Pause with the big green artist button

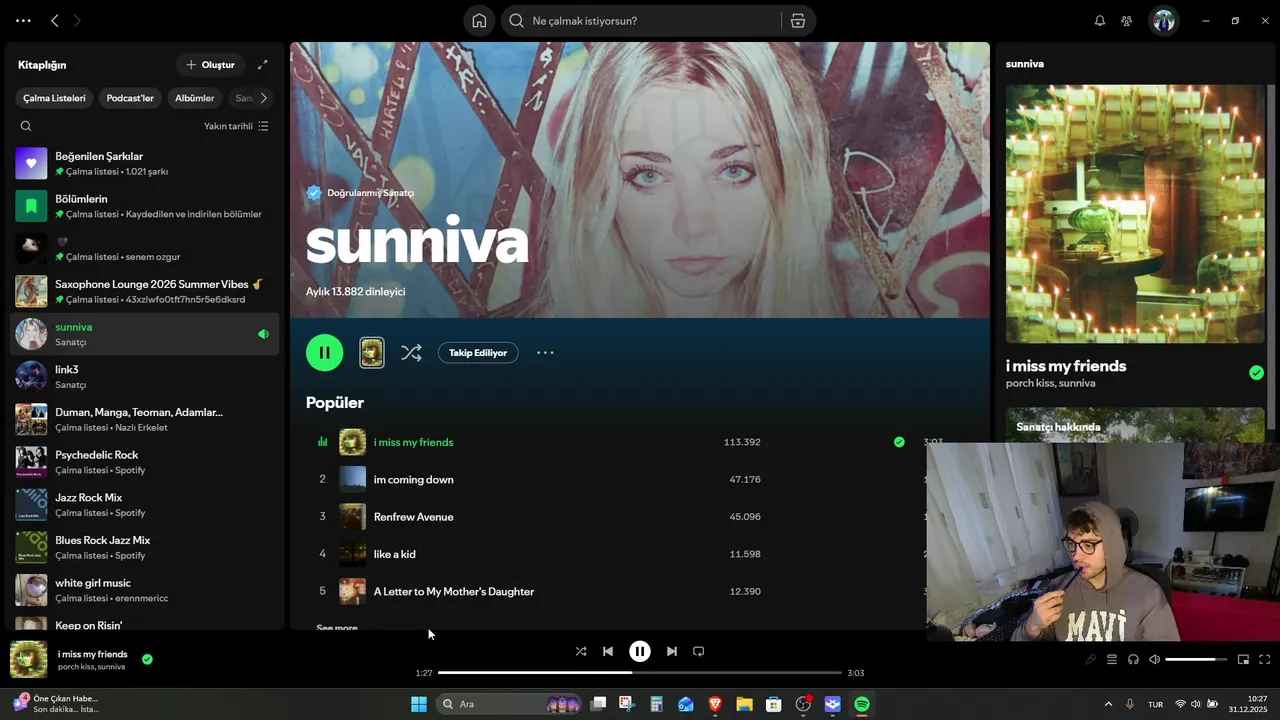[x=324, y=352]
